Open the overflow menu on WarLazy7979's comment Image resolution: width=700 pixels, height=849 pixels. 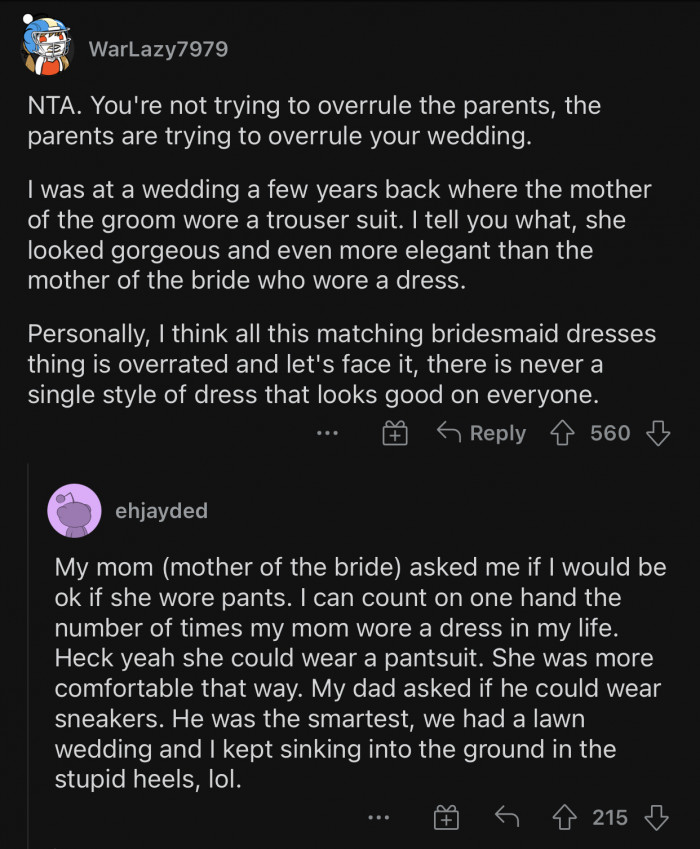coord(327,433)
